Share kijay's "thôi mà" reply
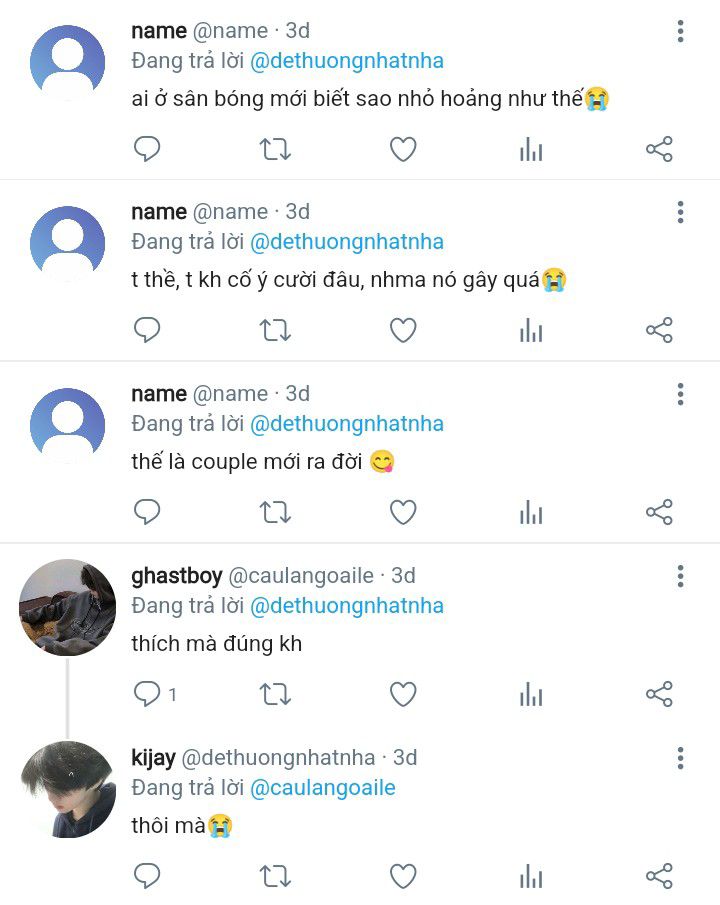 (659, 877)
